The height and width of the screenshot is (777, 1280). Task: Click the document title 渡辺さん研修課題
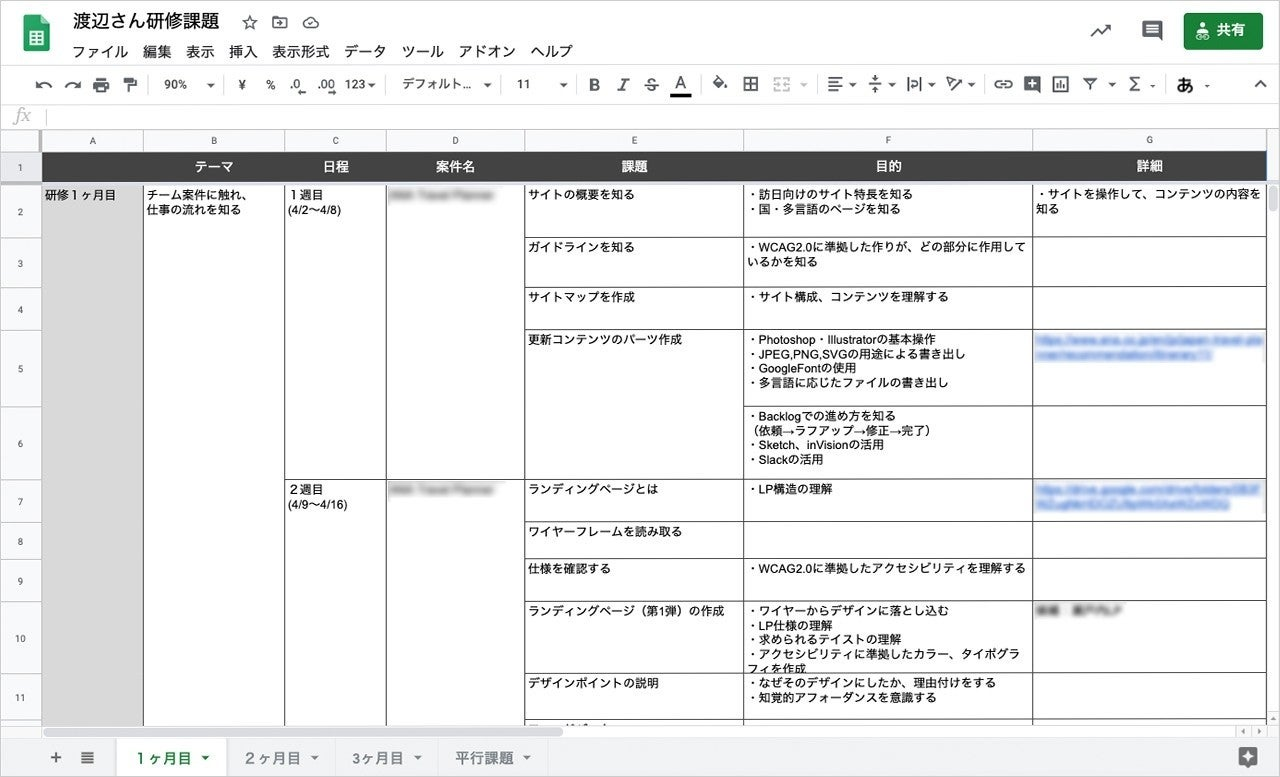click(146, 21)
